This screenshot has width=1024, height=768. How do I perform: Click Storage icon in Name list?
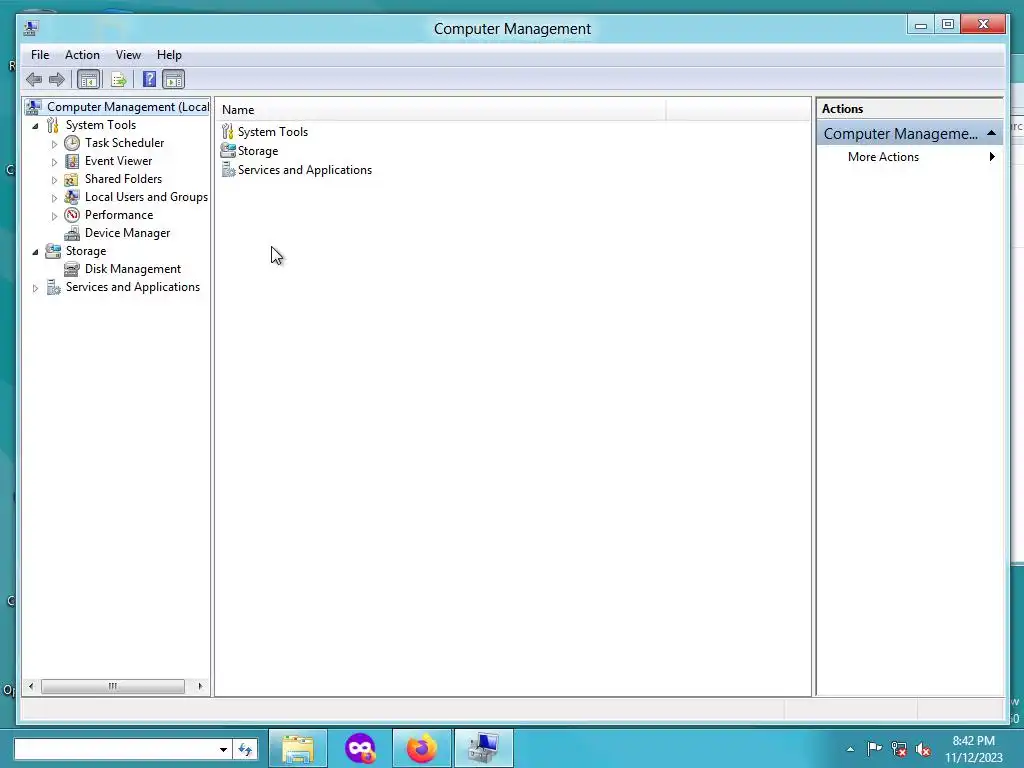227,151
